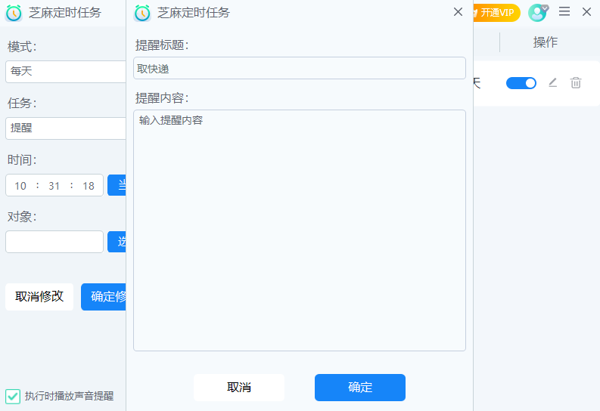Open the user avatar profile icon

pos(538,12)
